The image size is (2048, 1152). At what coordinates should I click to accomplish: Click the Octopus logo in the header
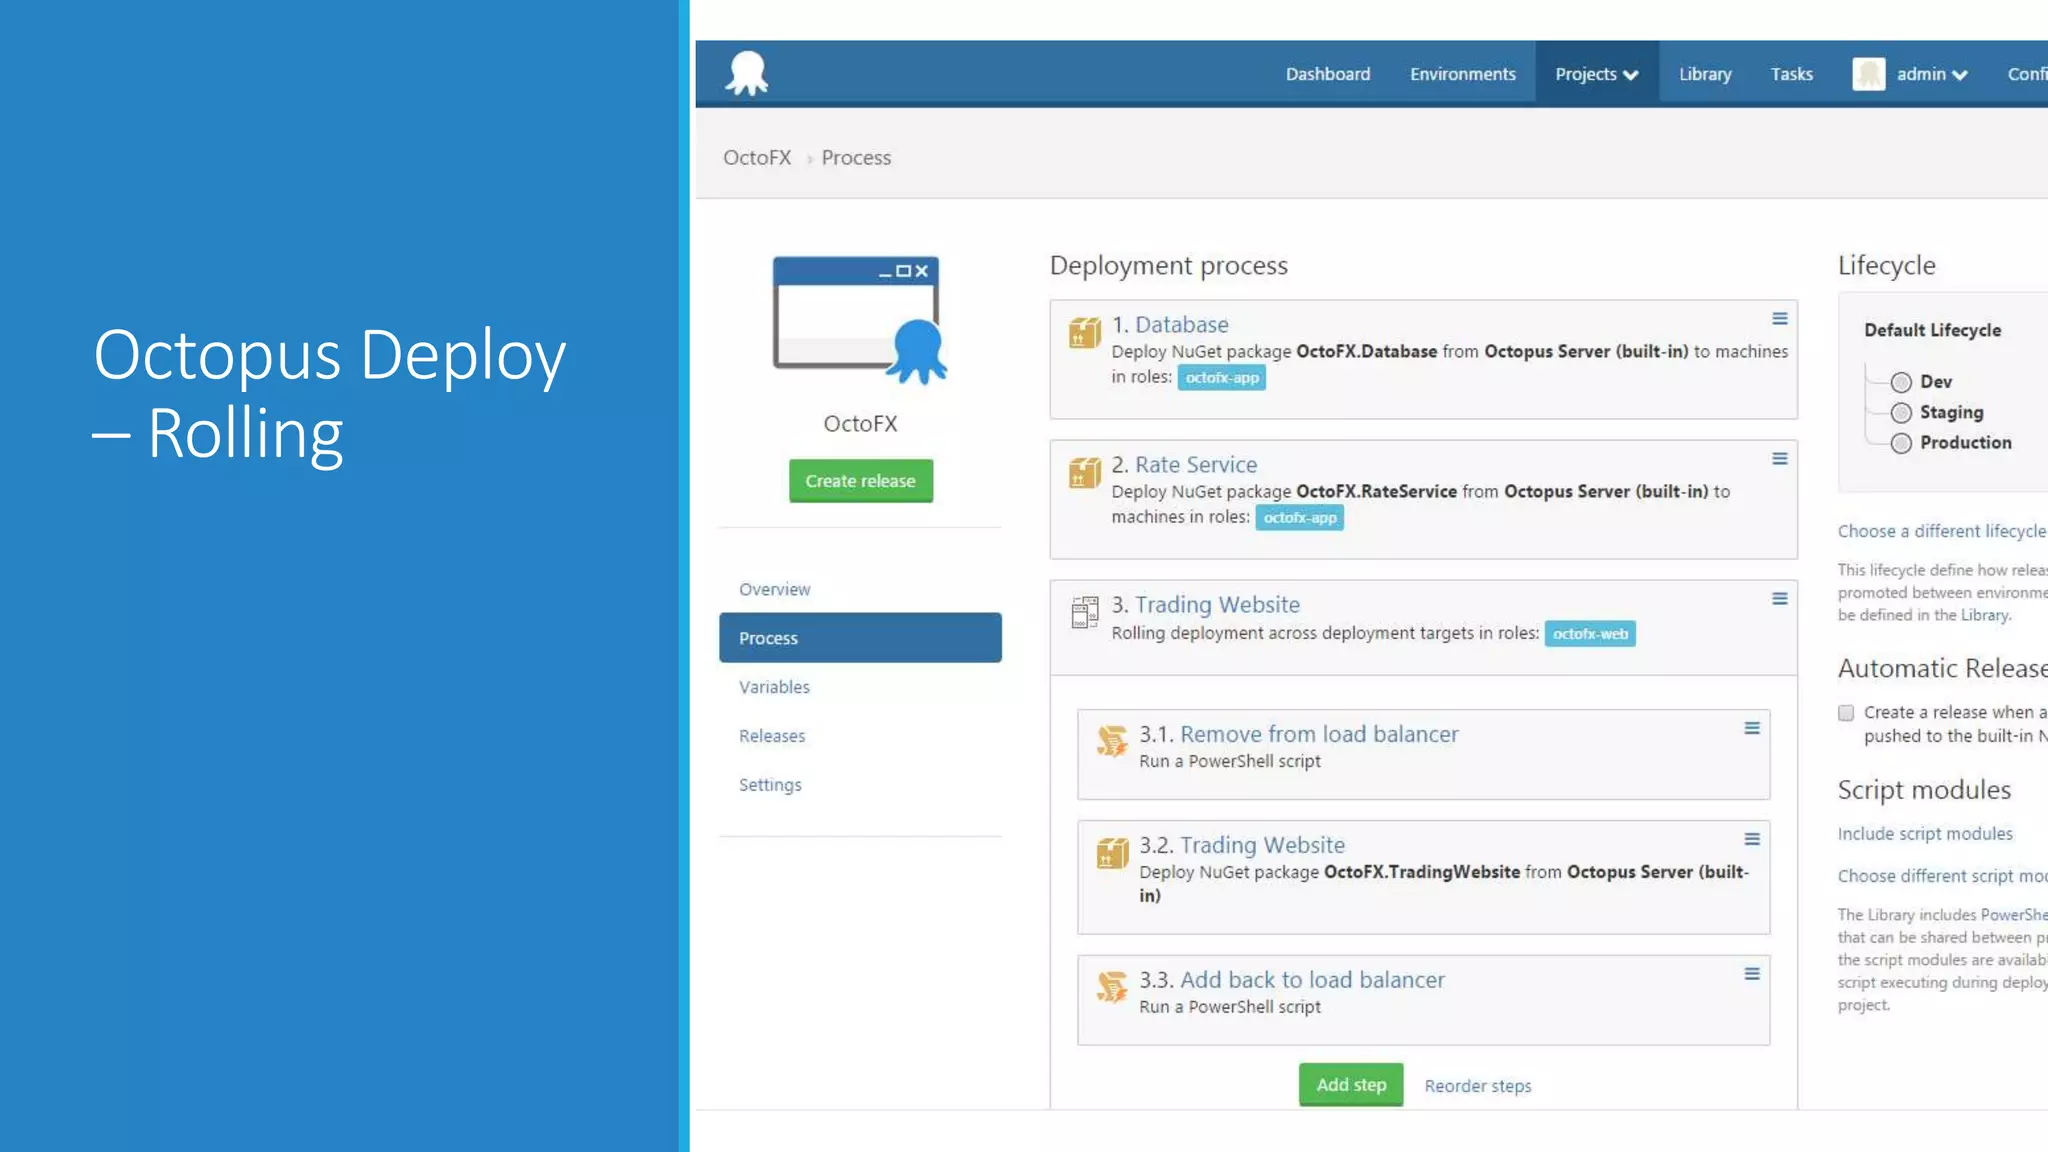(747, 73)
